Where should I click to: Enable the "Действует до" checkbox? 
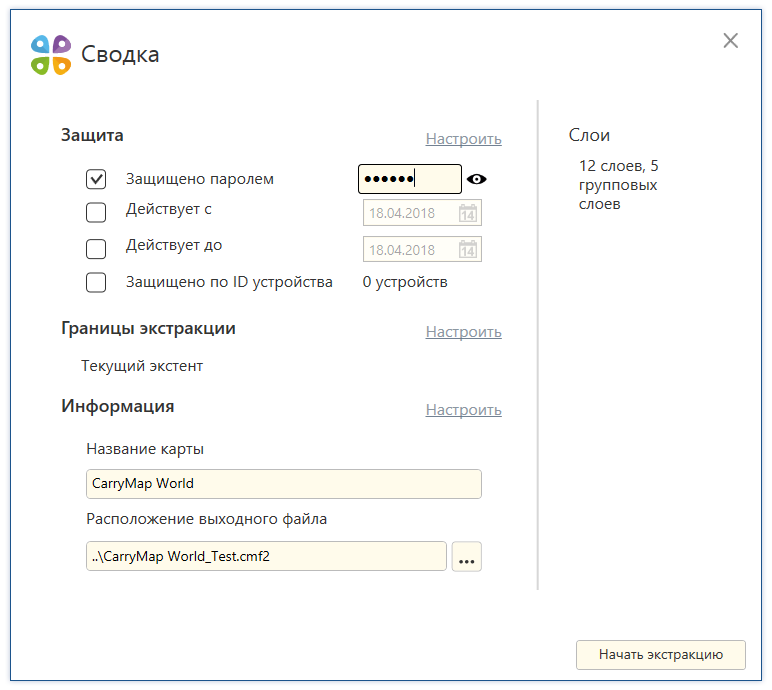pos(96,249)
